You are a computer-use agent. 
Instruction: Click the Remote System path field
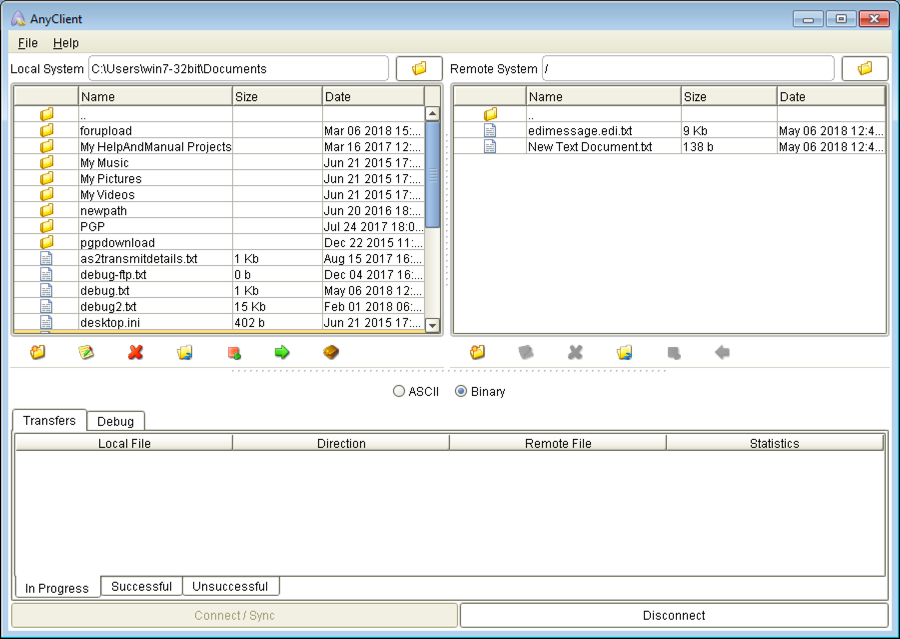tap(690, 67)
